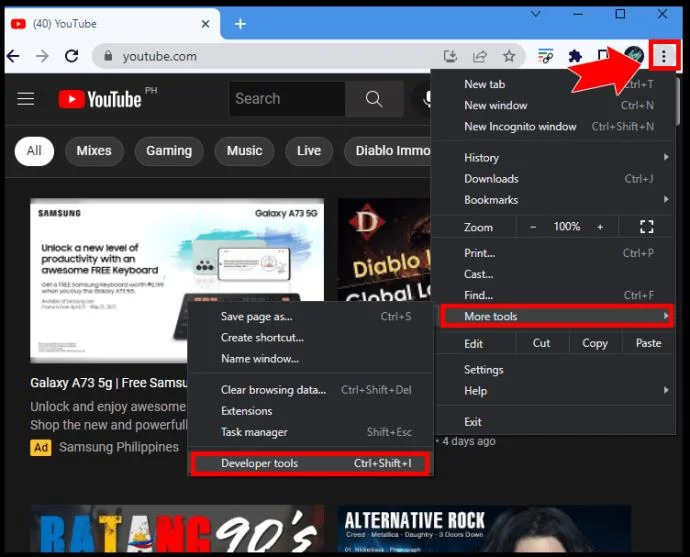Choose New Incognito window
Screen dimensions: 690x557
[x=554, y=126]
